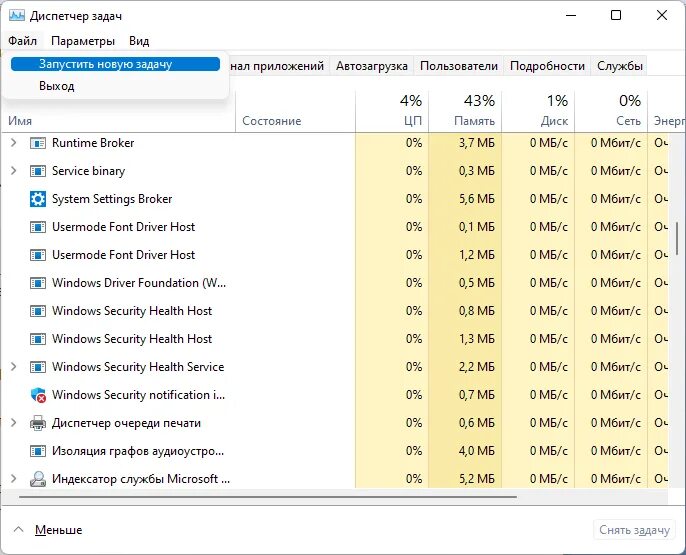Choose Запустить новую задачу menu entry
The image size is (686, 555).
[115, 64]
